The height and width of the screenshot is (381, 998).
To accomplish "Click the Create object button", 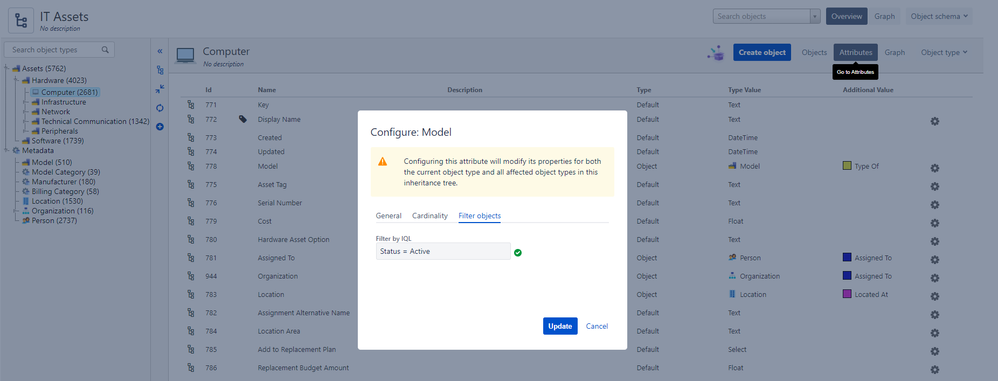I will [x=762, y=52].
